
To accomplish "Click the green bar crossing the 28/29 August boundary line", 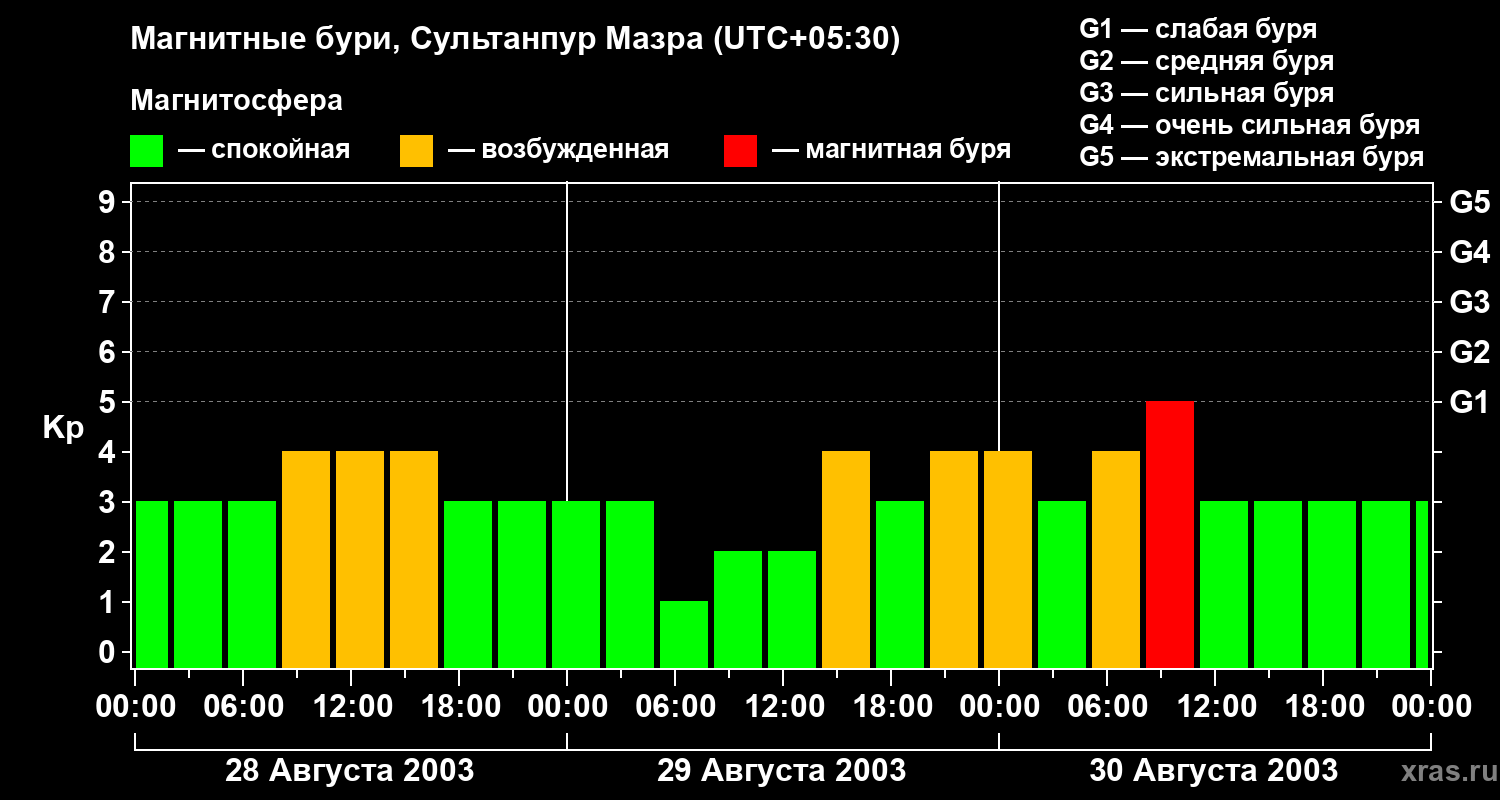I will pyautogui.click(x=576, y=584).
